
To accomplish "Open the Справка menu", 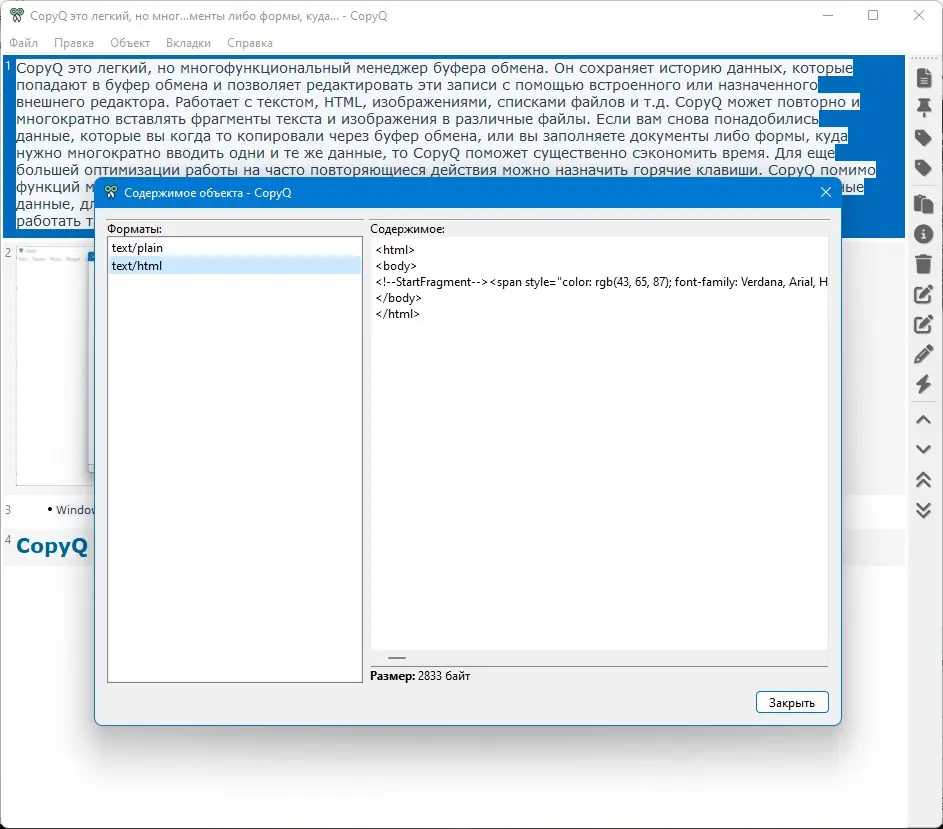I will point(250,43).
